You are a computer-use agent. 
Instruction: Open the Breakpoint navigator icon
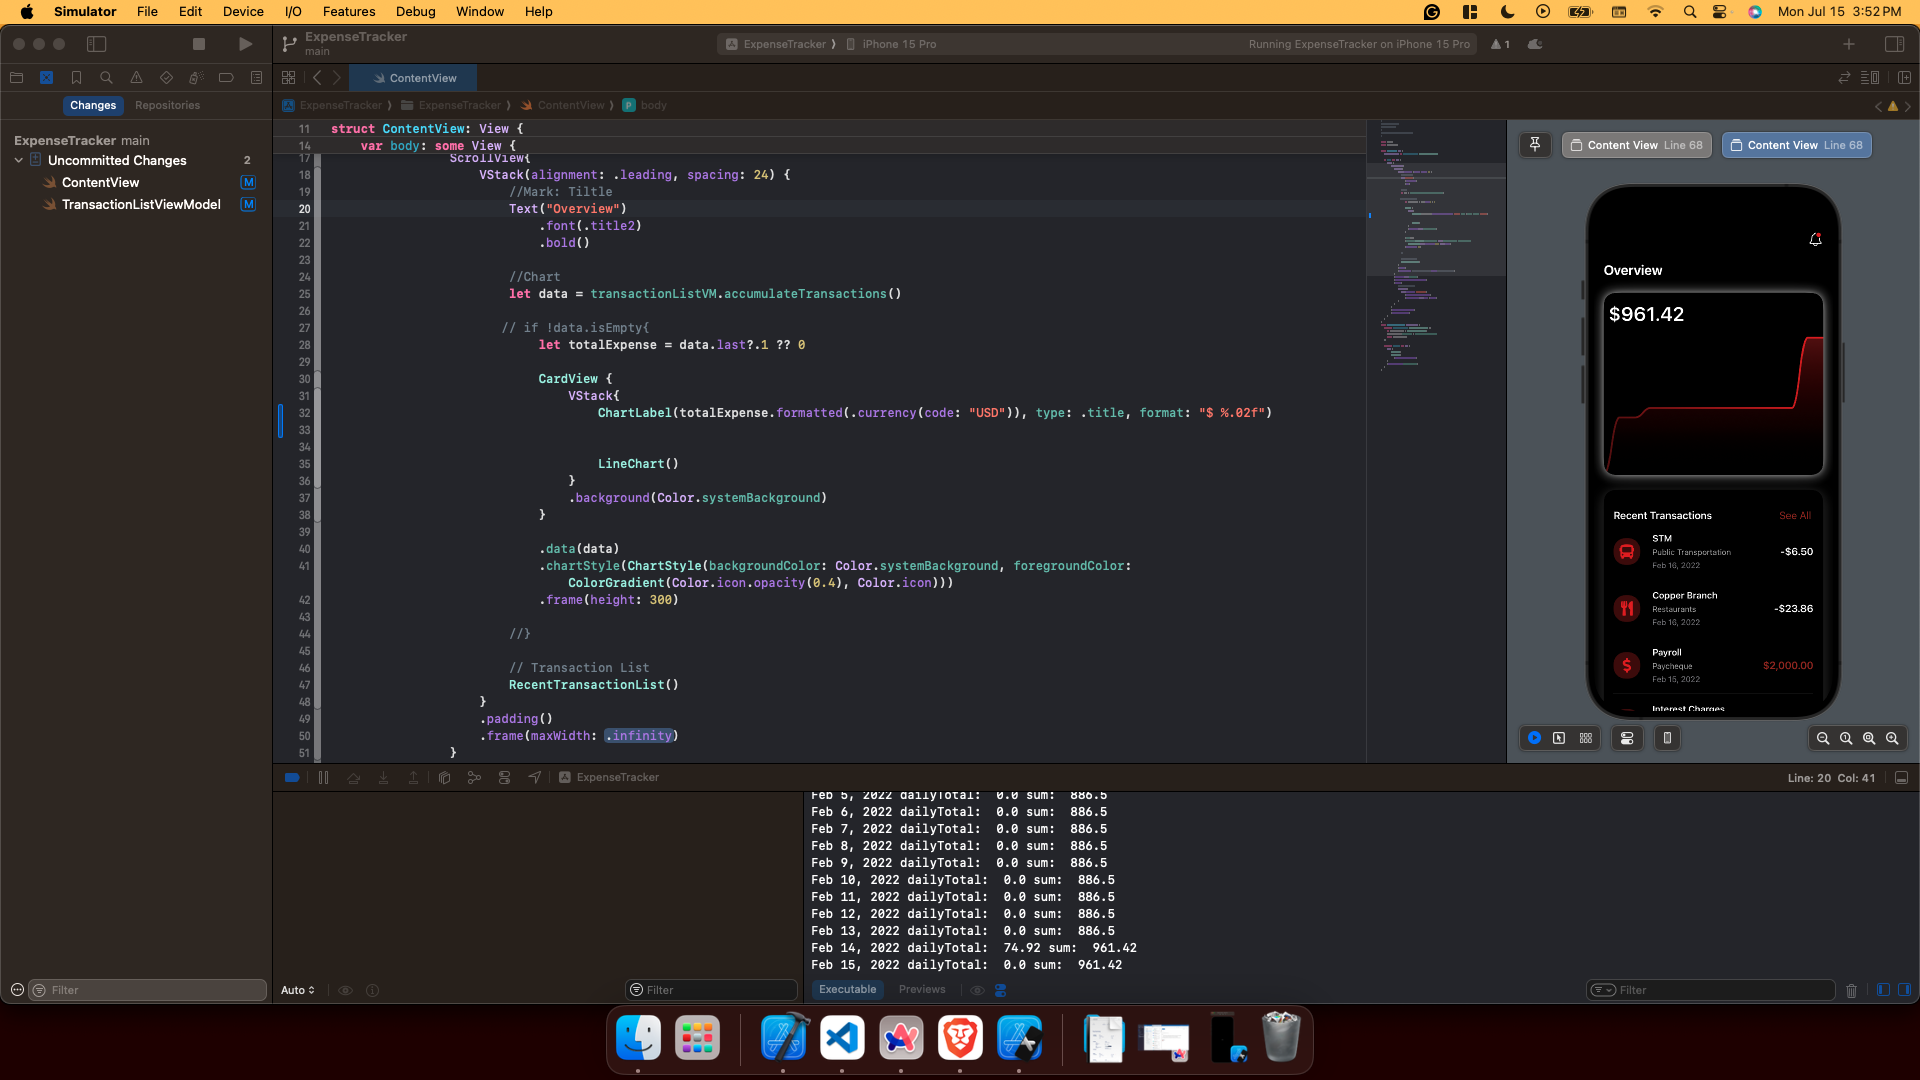[x=226, y=78]
